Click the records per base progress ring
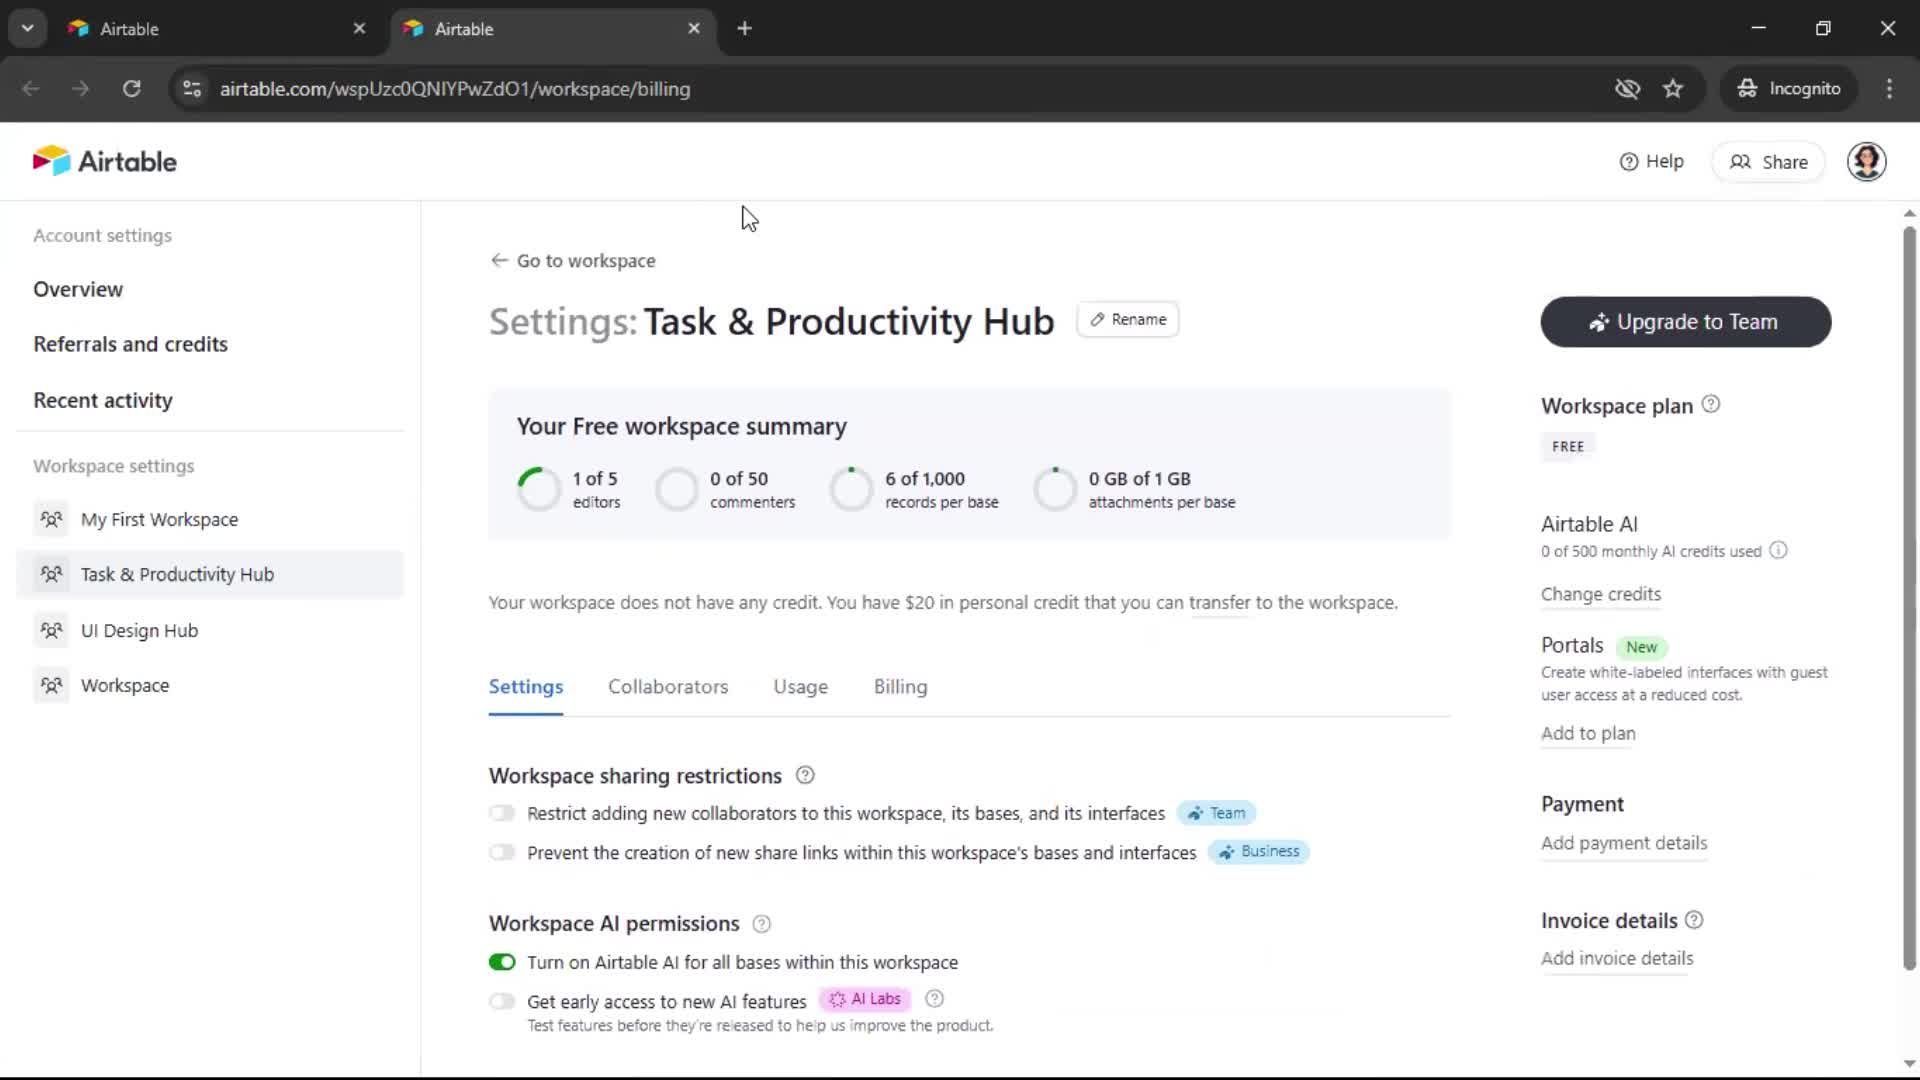The width and height of the screenshot is (1920, 1080). click(852, 489)
